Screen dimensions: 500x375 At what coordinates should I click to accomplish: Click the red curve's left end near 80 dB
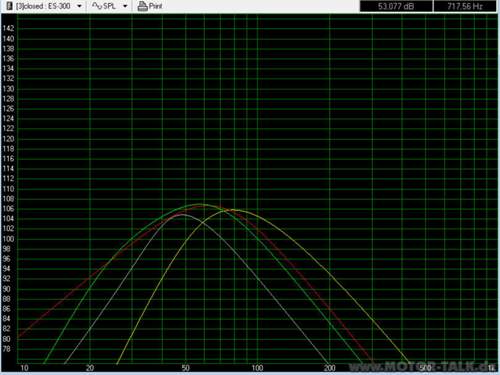click(x=19, y=337)
